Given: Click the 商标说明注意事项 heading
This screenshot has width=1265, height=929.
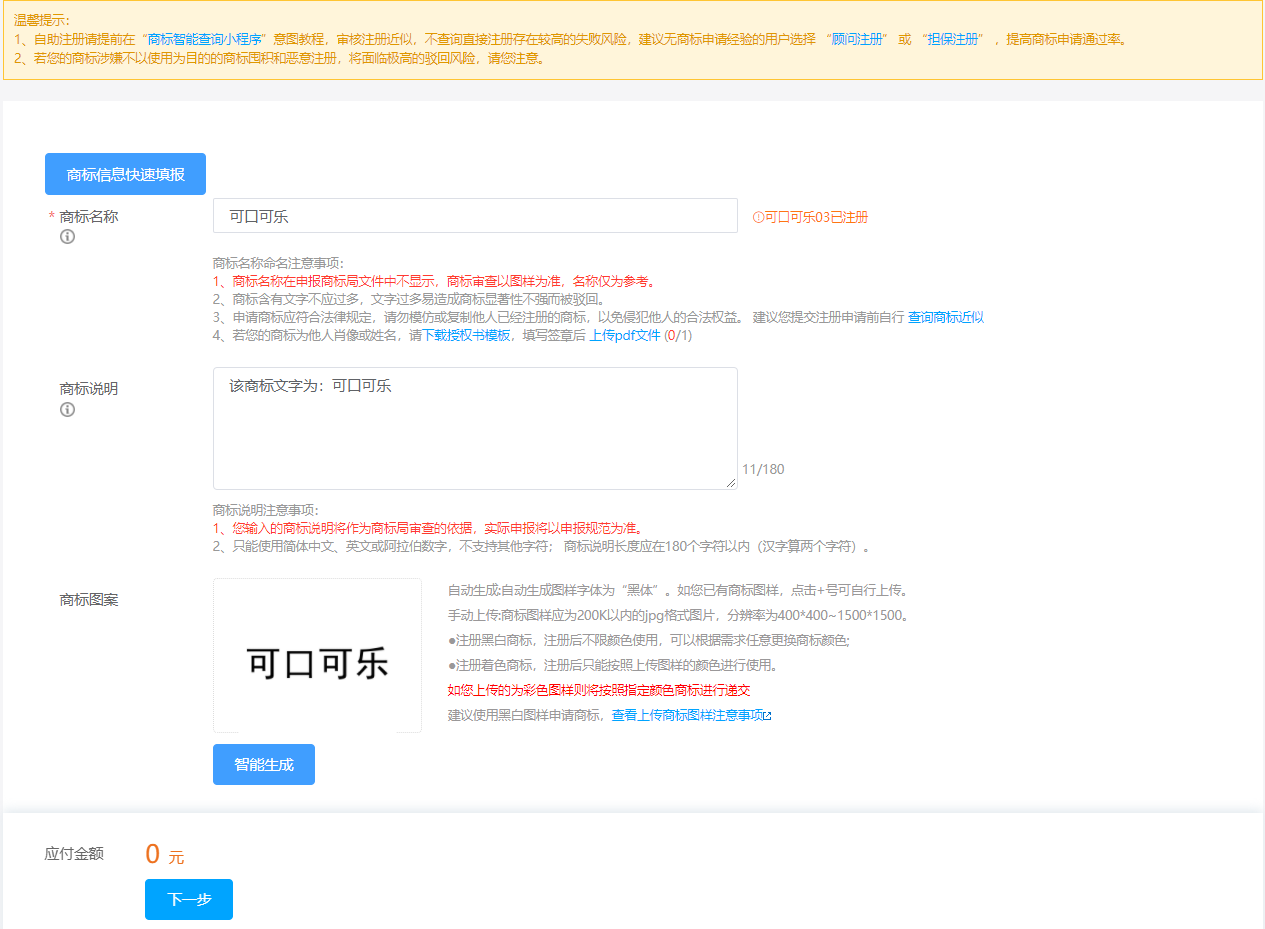Looking at the screenshot, I should point(265,510).
